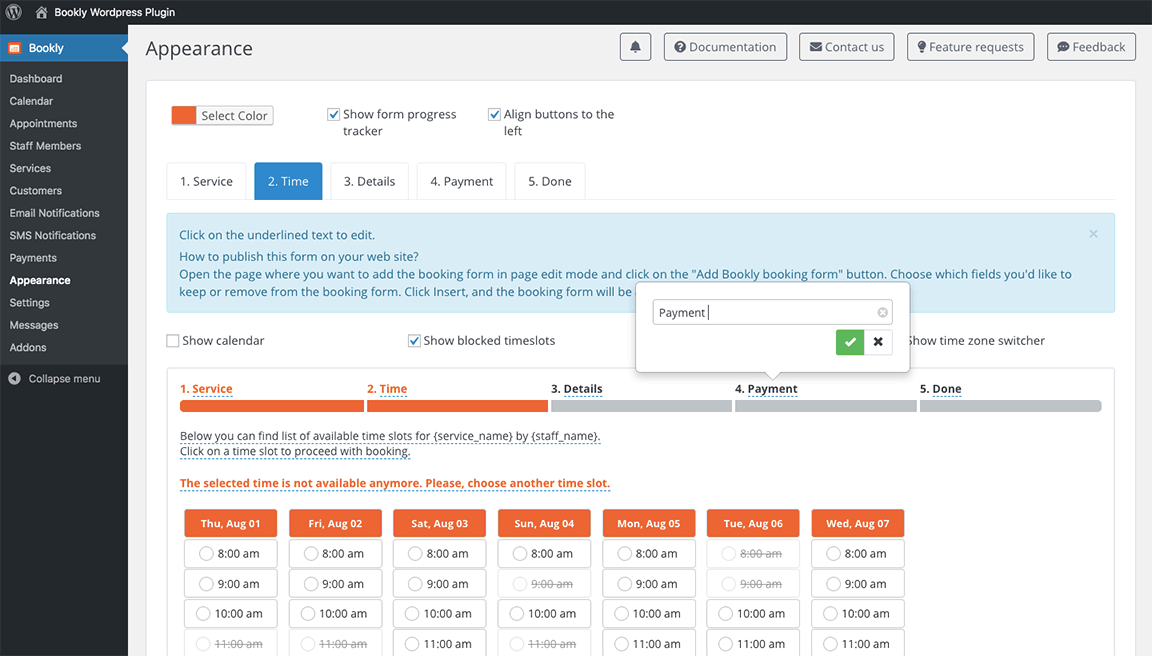Open Customers in the sidebar
The width and height of the screenshot is (1152, 656).
coord(36,191)
